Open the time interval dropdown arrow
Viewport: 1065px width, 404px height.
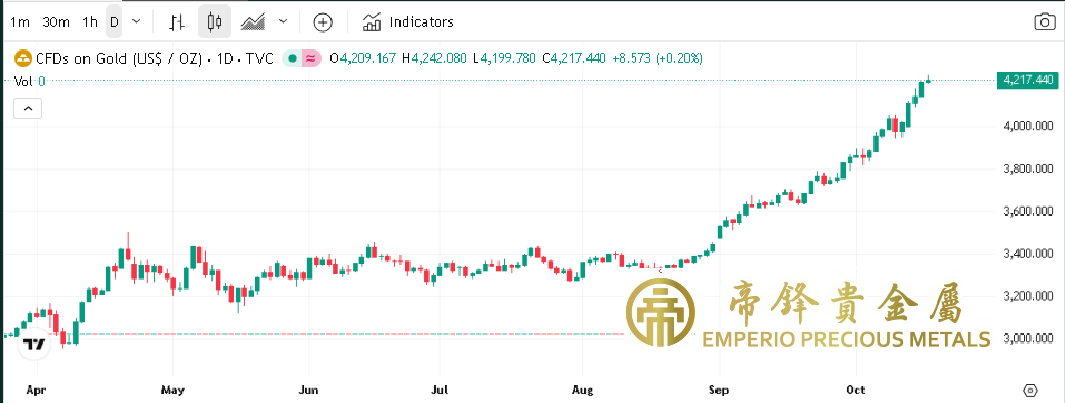click(136, 21)
